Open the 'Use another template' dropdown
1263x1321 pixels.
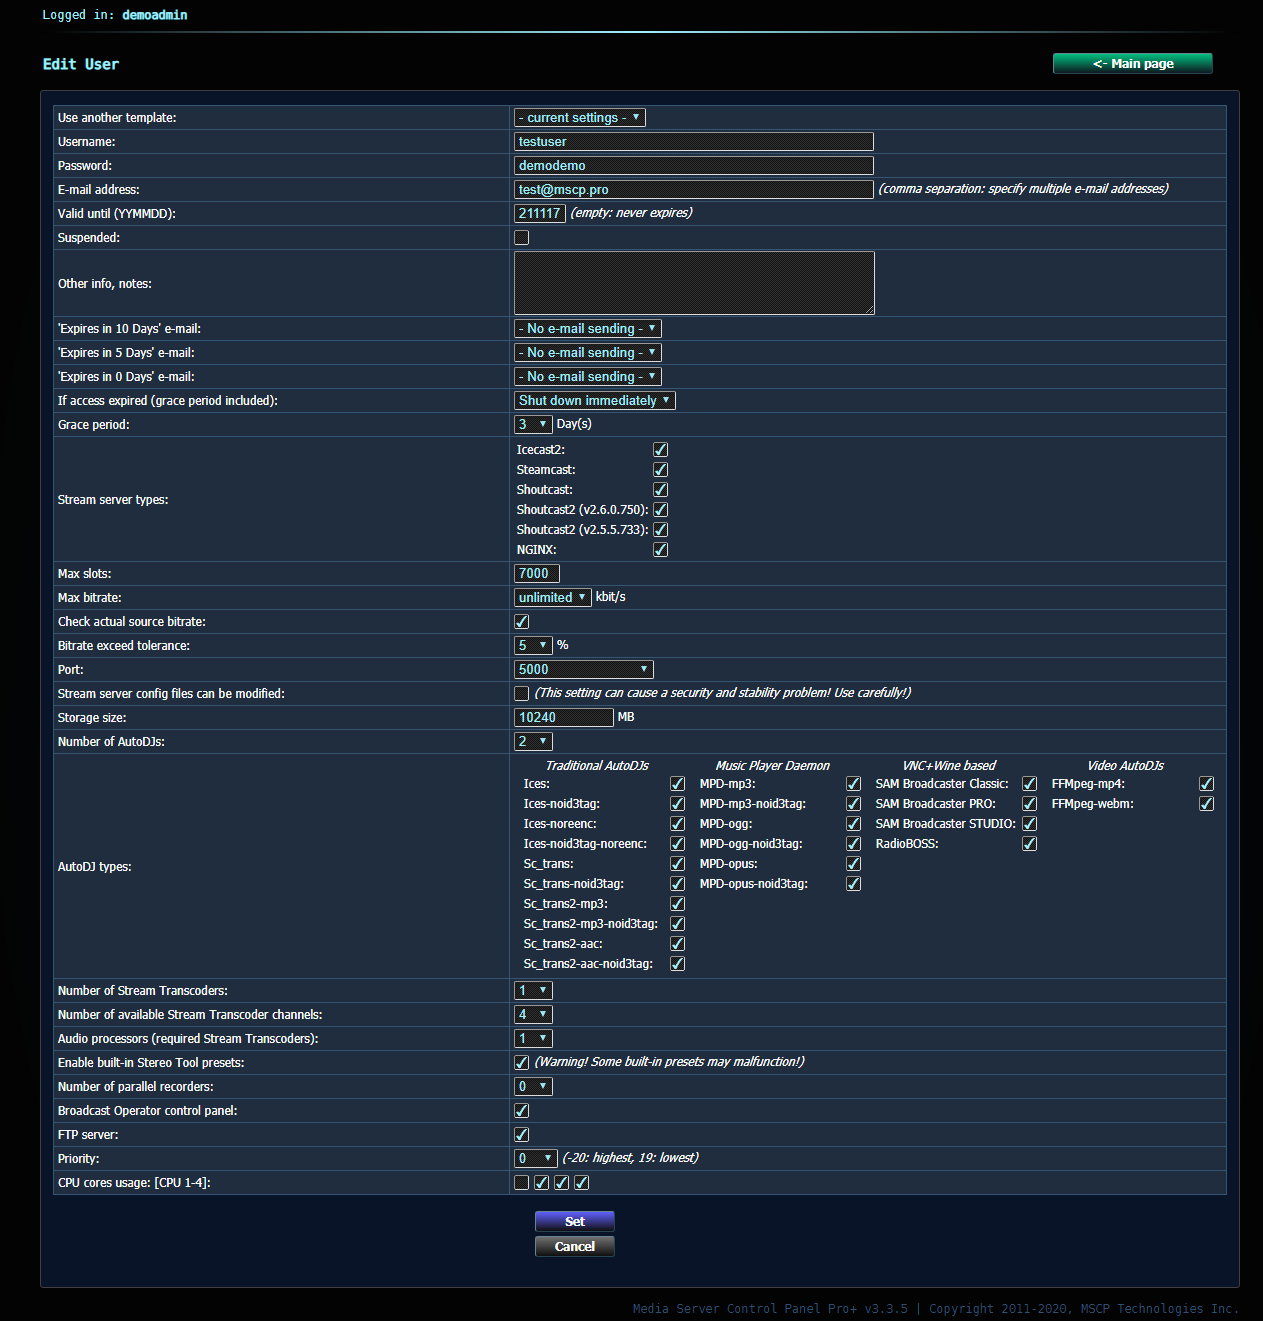[580, 117]
